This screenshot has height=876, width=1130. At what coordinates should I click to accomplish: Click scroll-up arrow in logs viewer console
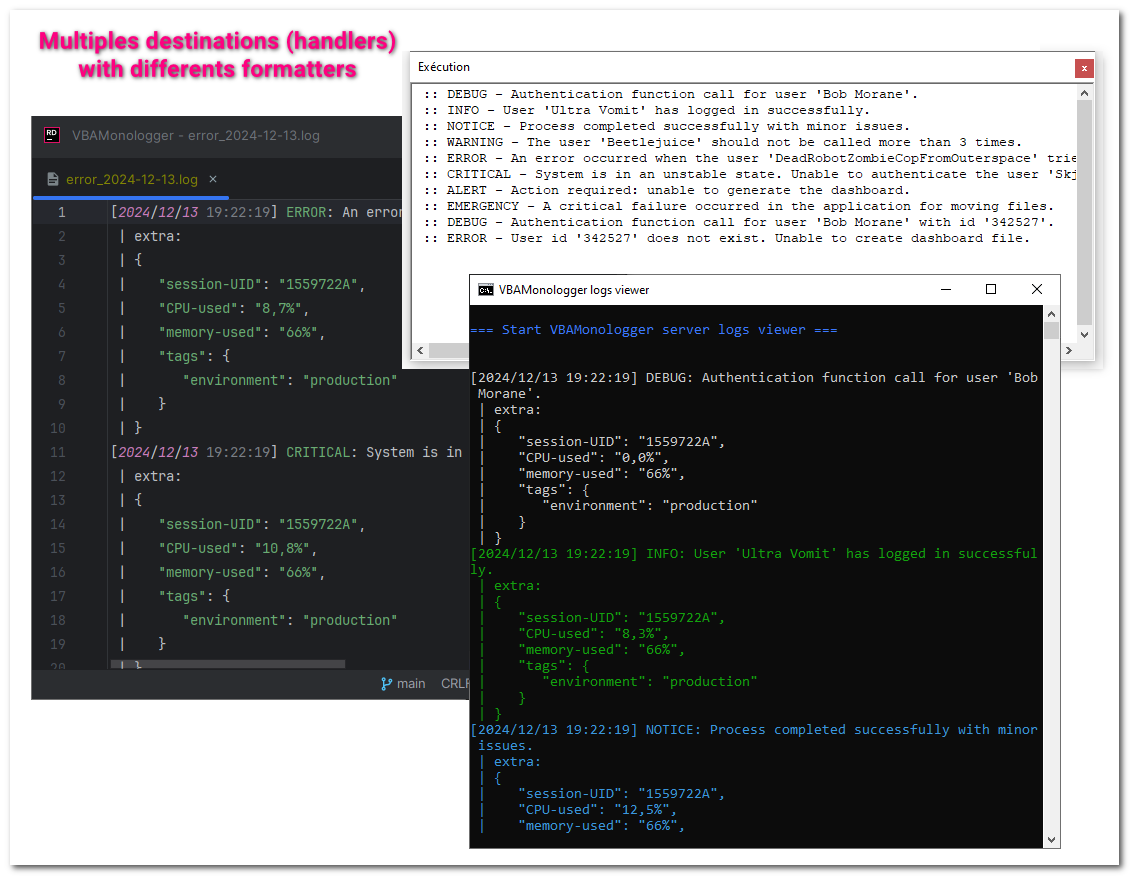pyautogui.click(x=1051, y=314)
